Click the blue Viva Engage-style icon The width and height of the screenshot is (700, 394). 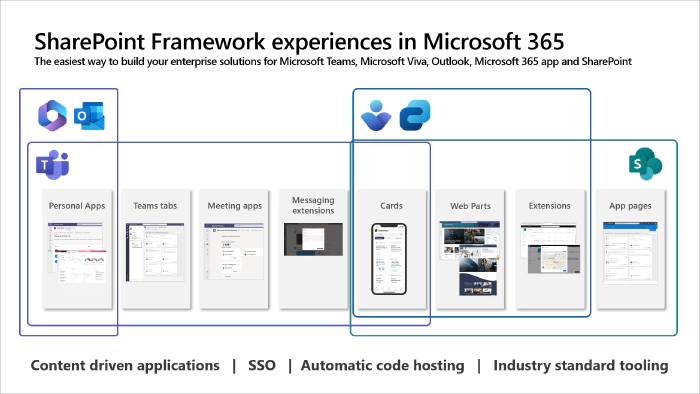click(415, 115)
